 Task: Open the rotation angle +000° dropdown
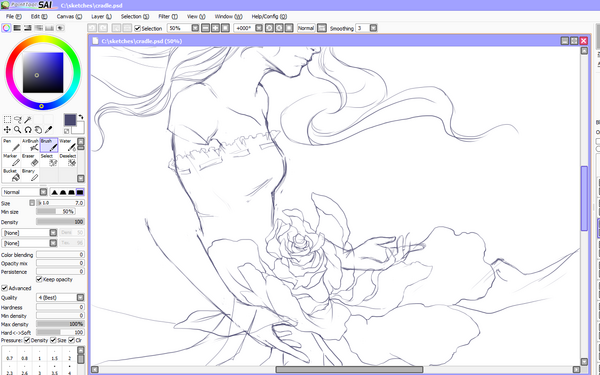tap(259, 28)
